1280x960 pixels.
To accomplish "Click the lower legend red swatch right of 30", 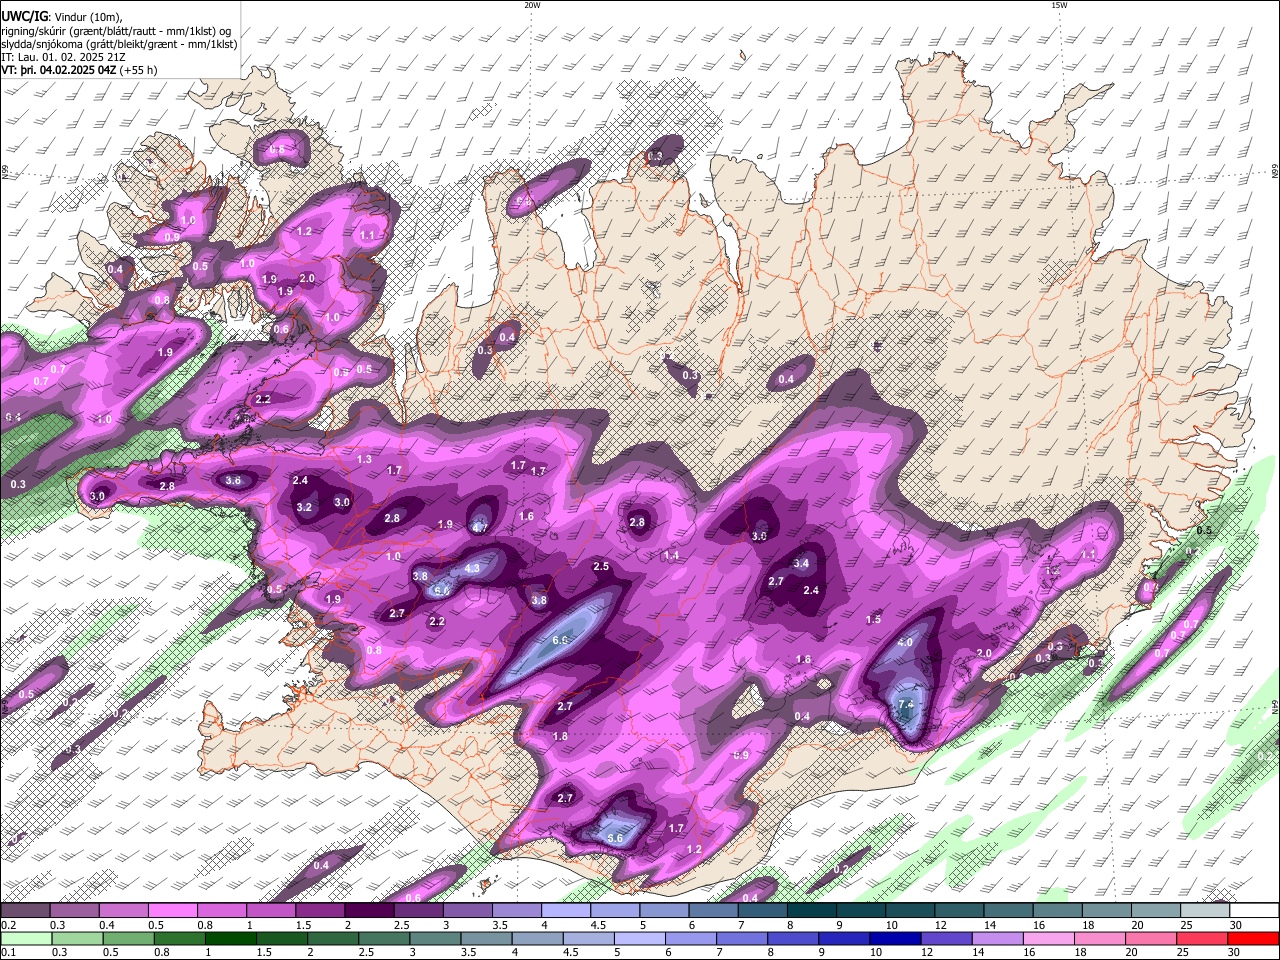I will [x=1253, y=938].
